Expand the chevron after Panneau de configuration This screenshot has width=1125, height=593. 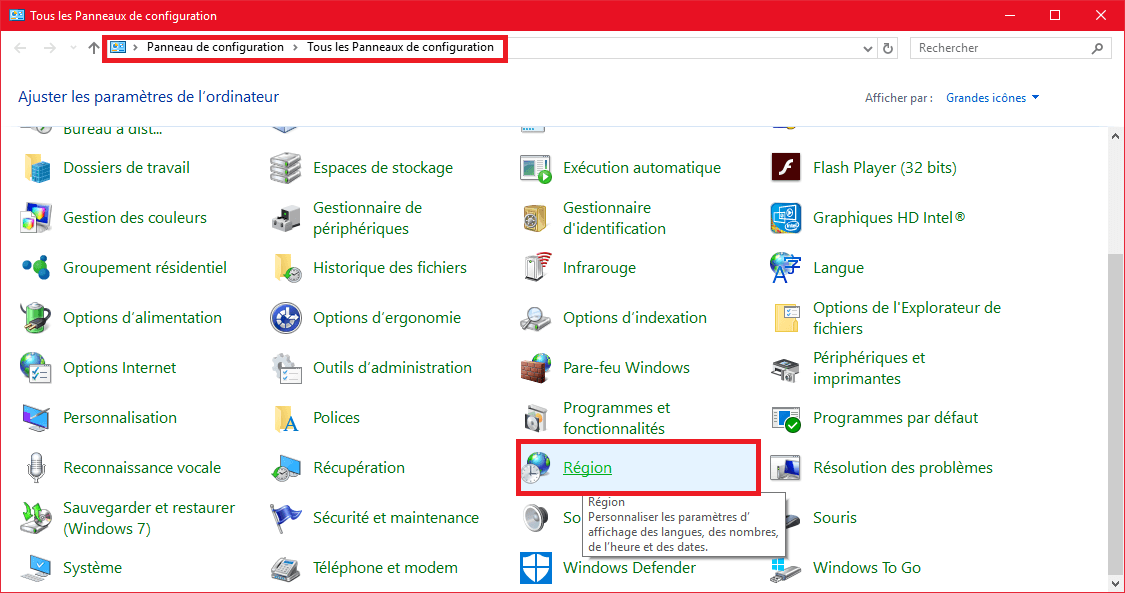point(296,47)
